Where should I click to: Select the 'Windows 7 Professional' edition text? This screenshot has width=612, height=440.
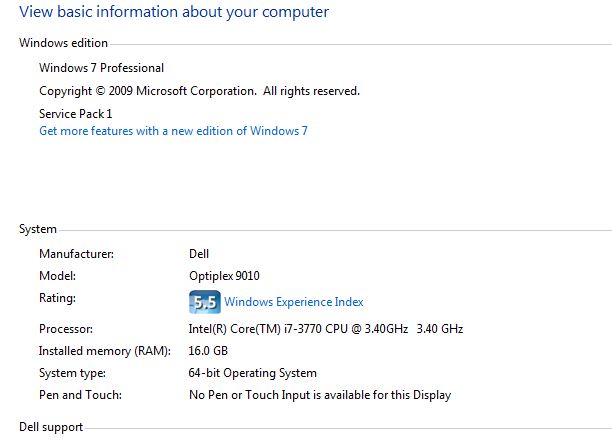(101, 68)
